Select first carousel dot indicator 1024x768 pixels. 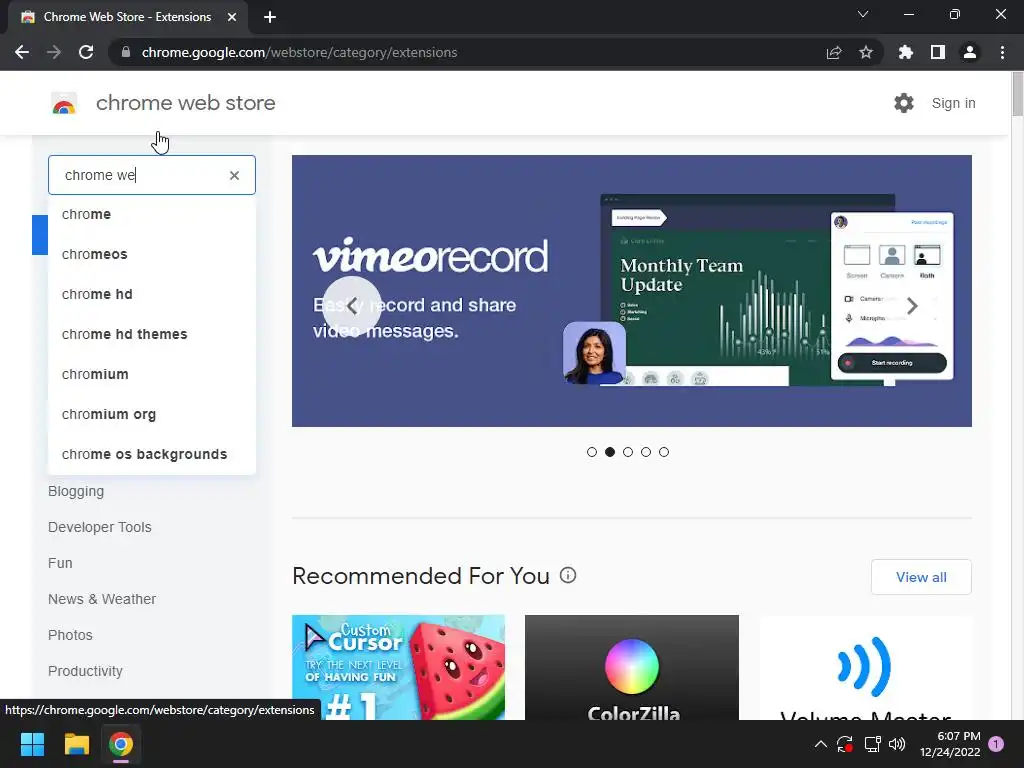(x=592, y=452)
